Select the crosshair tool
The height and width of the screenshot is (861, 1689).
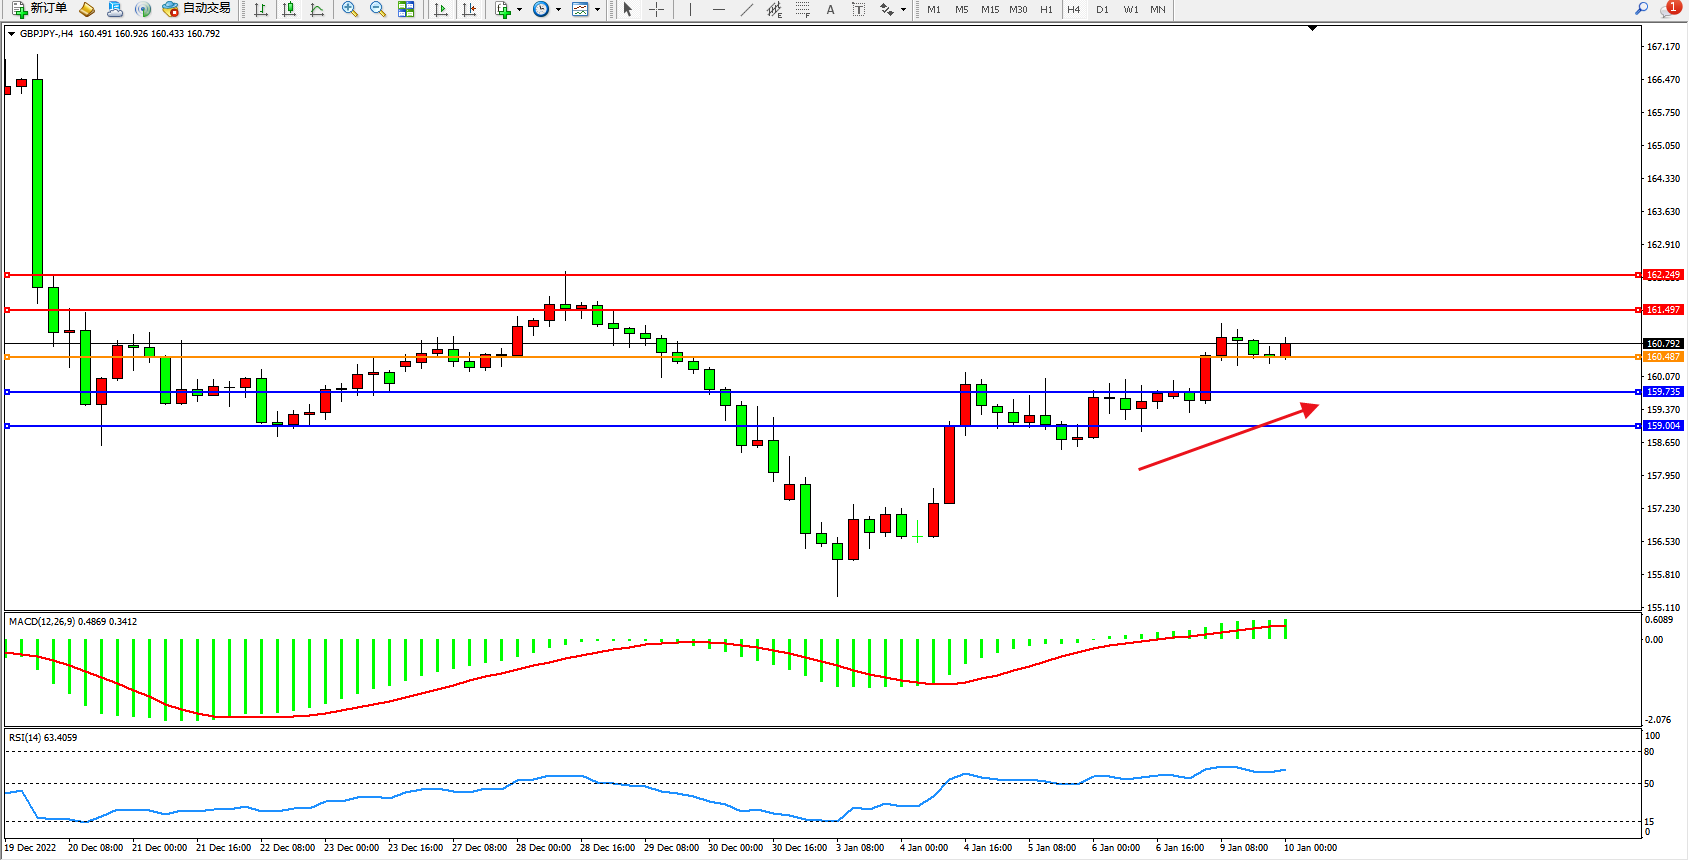pyautogui.click(x=656, y=9)
